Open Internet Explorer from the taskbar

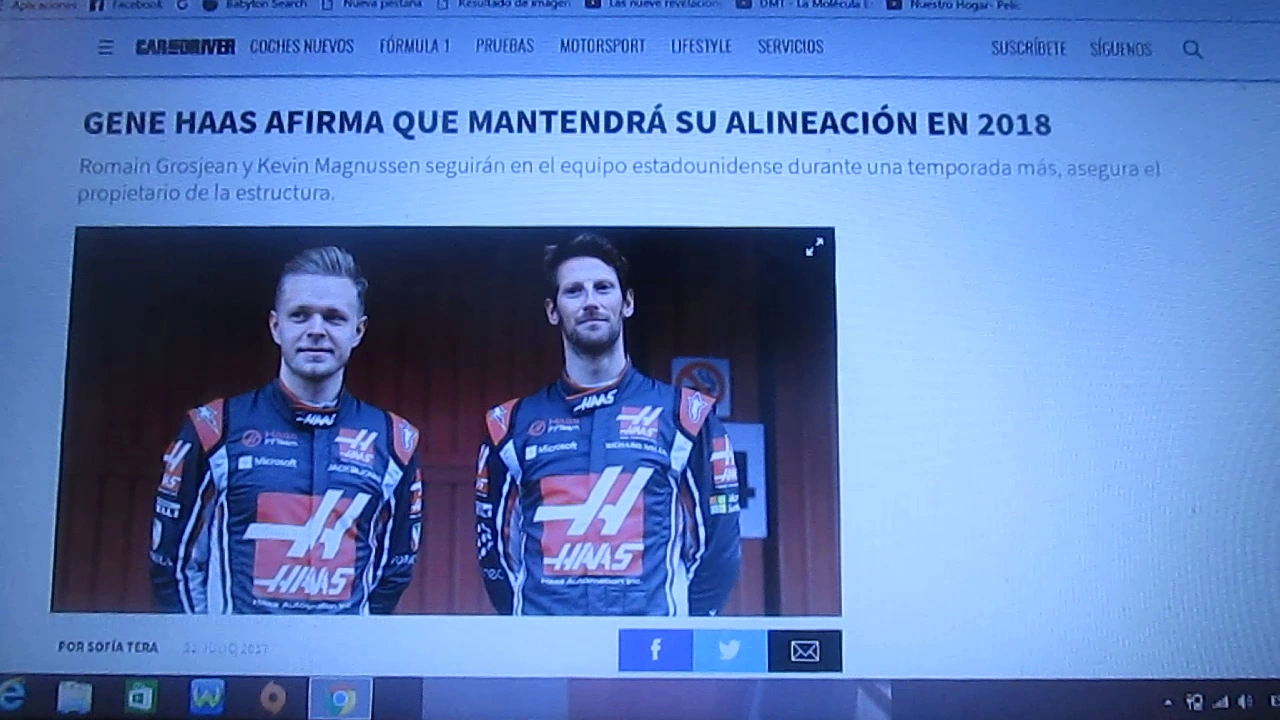point(12,696)
